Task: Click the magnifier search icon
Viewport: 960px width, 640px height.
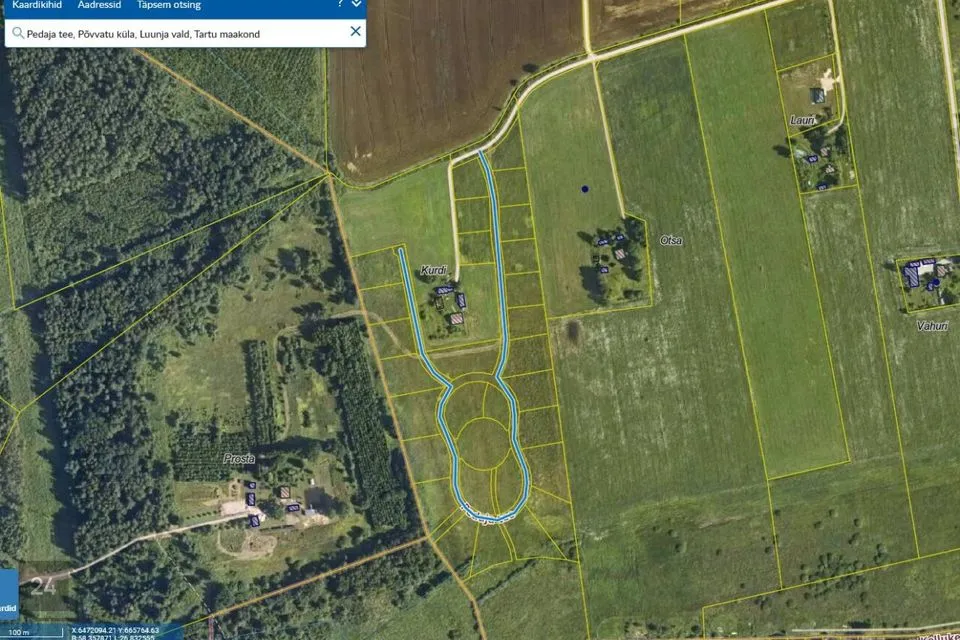Action: tap(18, 33)
